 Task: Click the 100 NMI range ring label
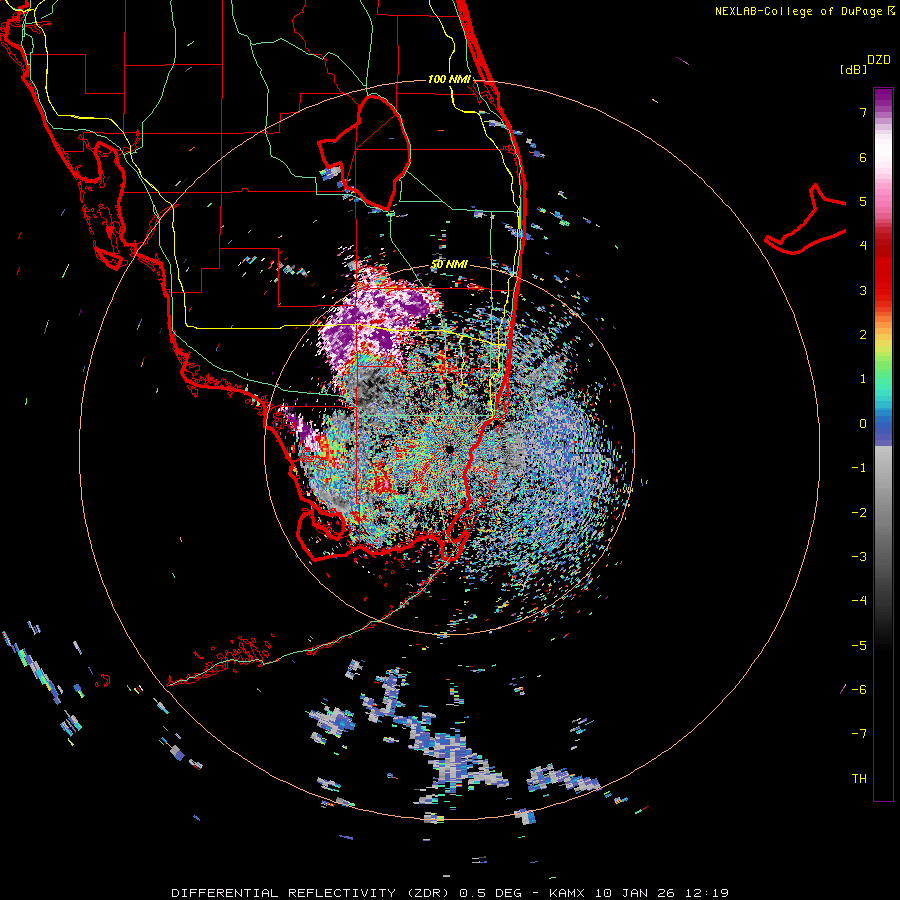(x=449, y=79)
